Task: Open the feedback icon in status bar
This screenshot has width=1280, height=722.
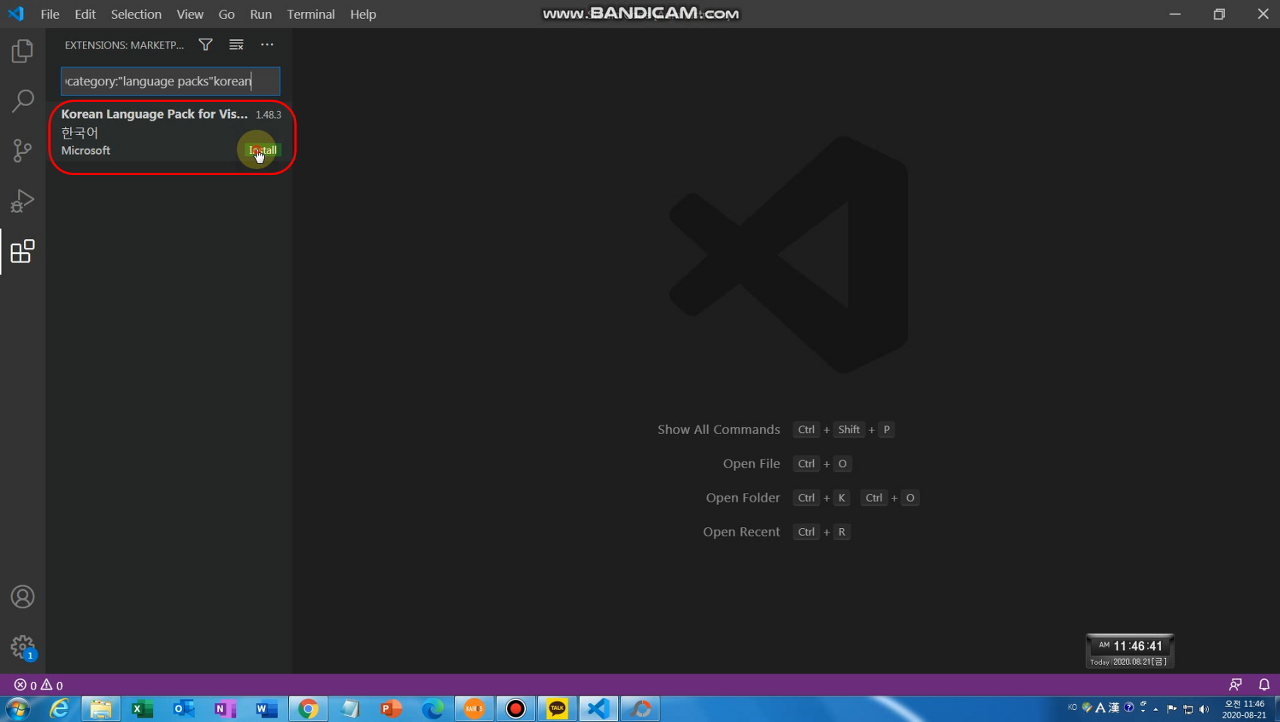Action: (1235, 685)
